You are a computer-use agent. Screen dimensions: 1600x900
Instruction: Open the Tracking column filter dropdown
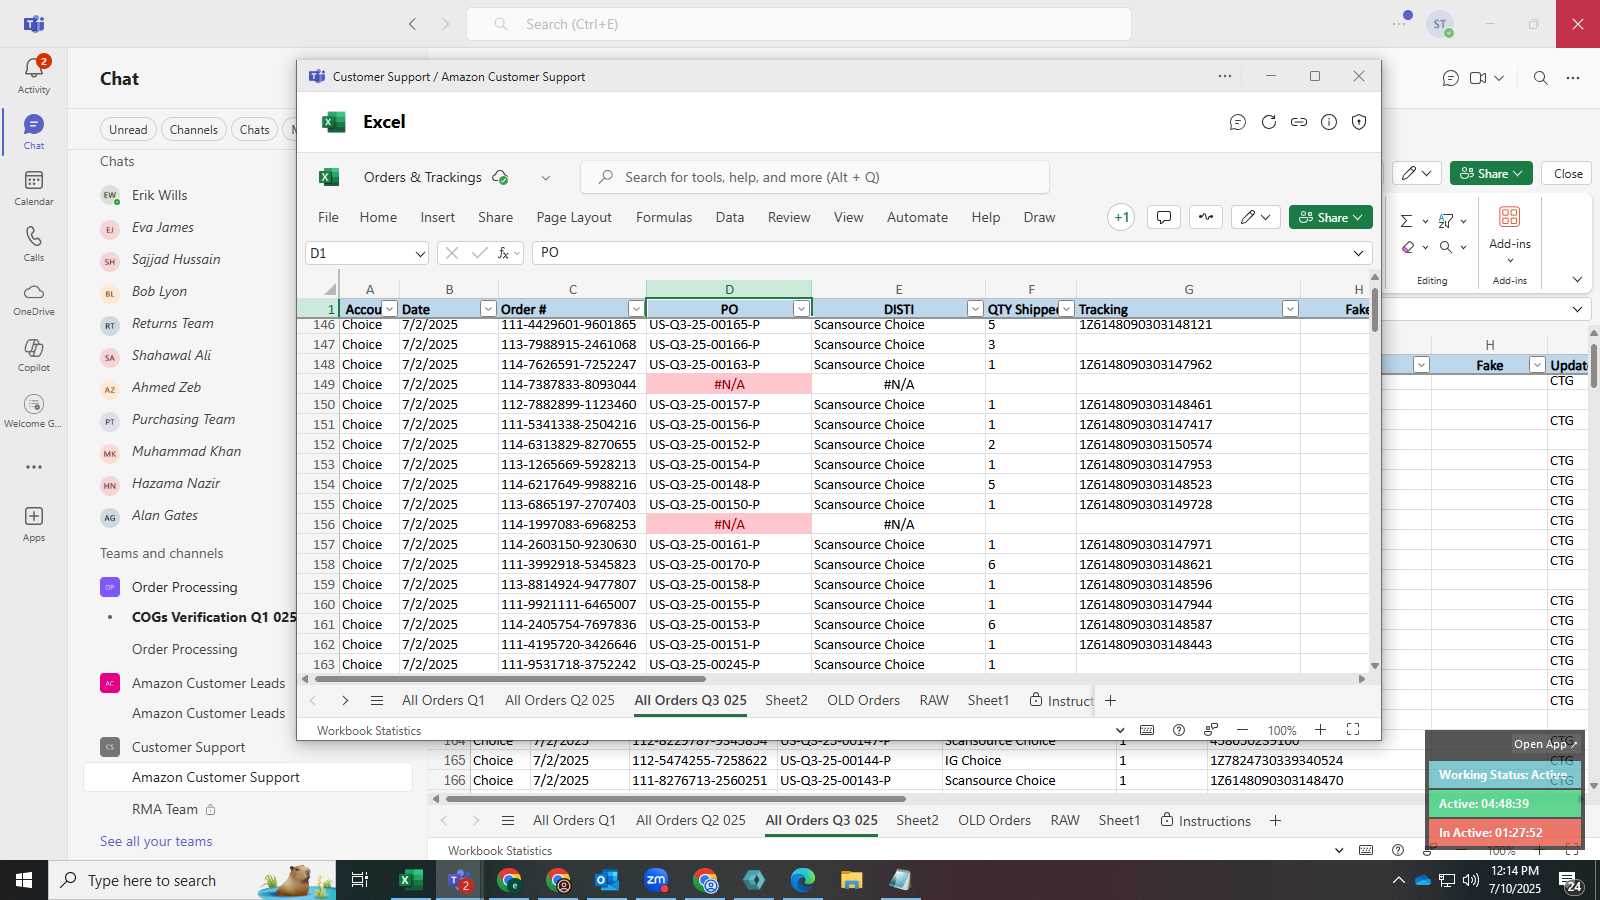coord(1289,309)
